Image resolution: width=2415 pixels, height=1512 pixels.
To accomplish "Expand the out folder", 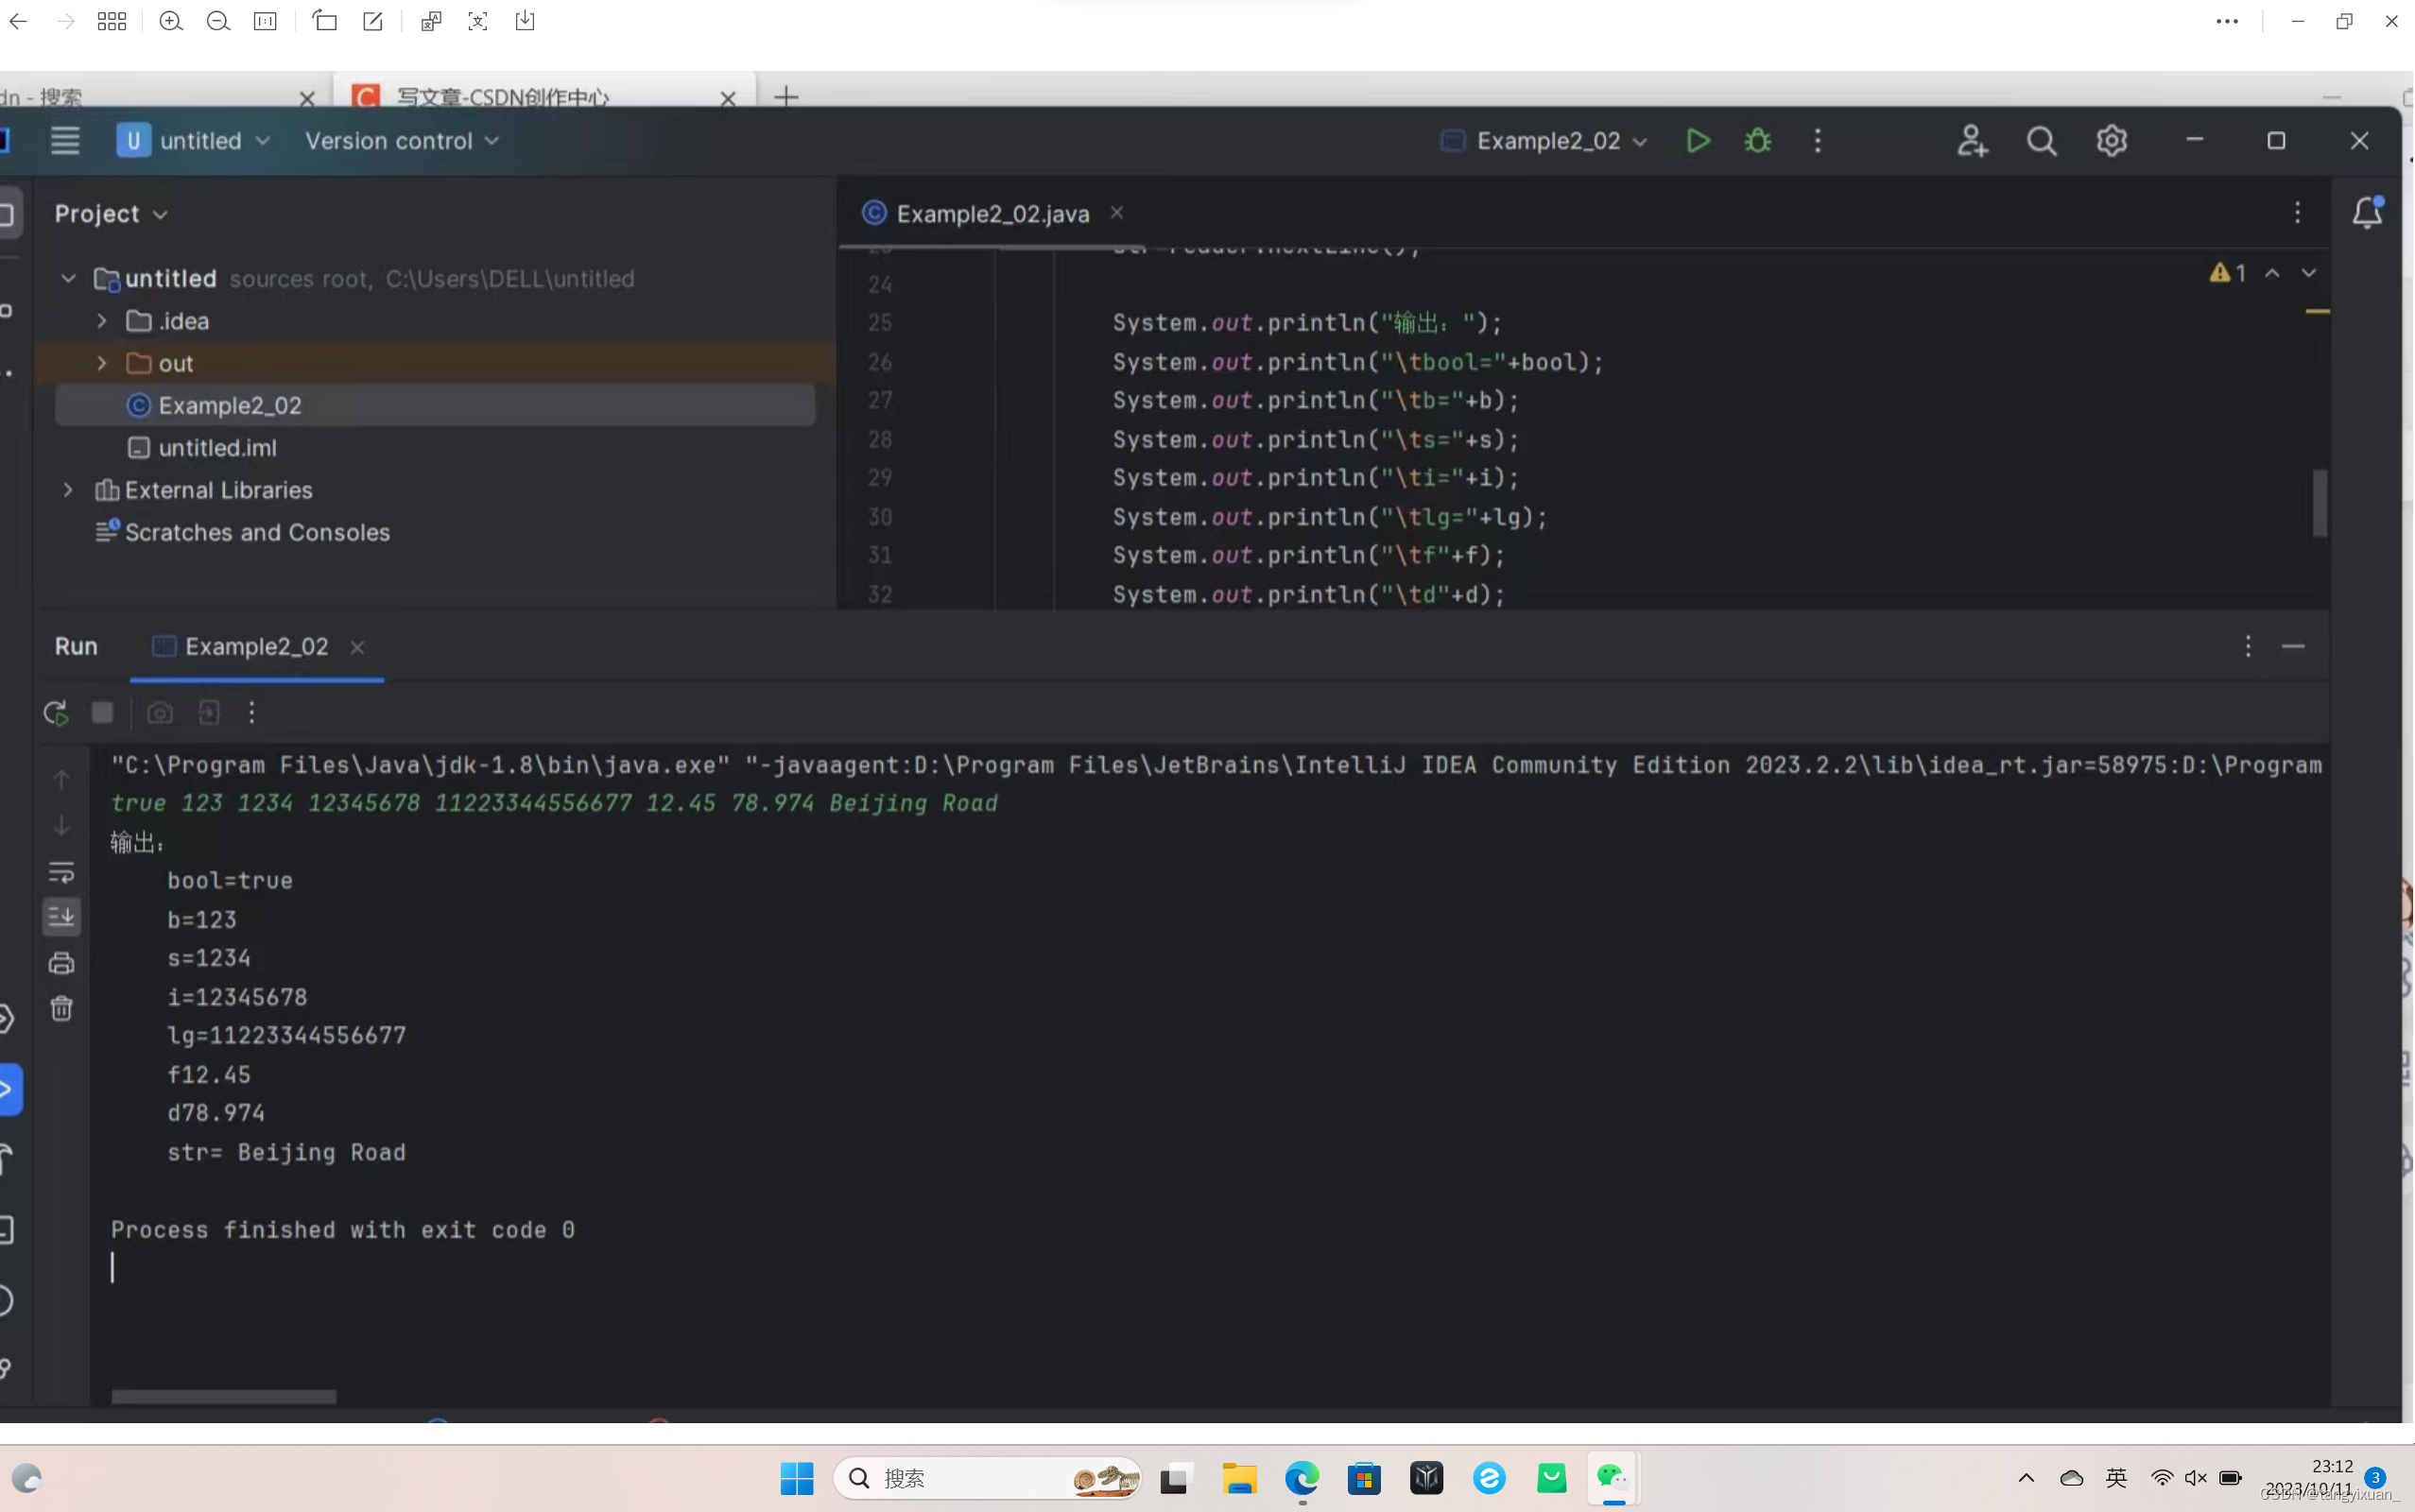I will click(x=102, y=363).
